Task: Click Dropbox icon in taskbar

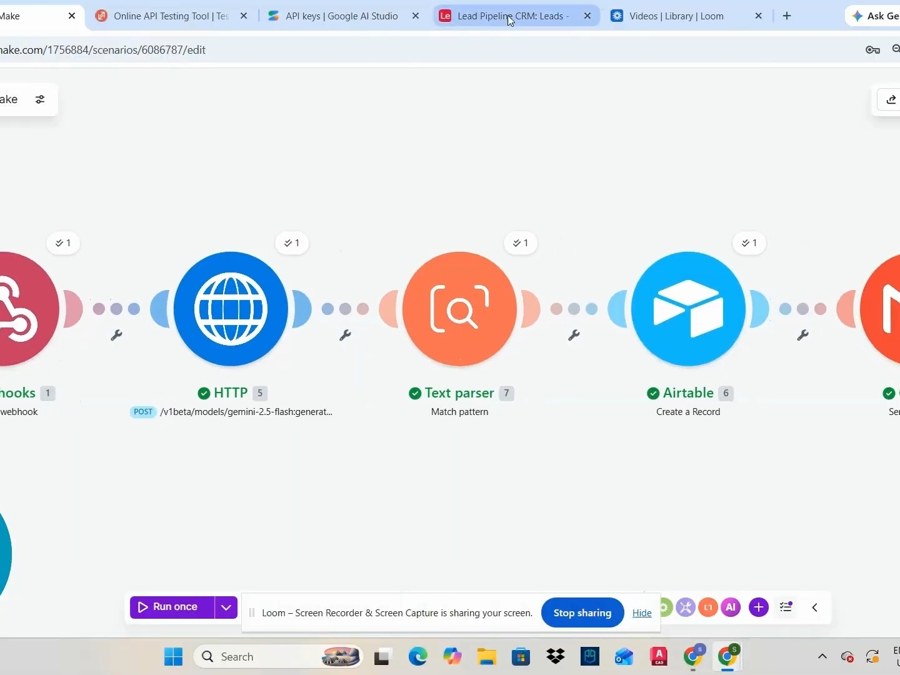Action: 555,655
